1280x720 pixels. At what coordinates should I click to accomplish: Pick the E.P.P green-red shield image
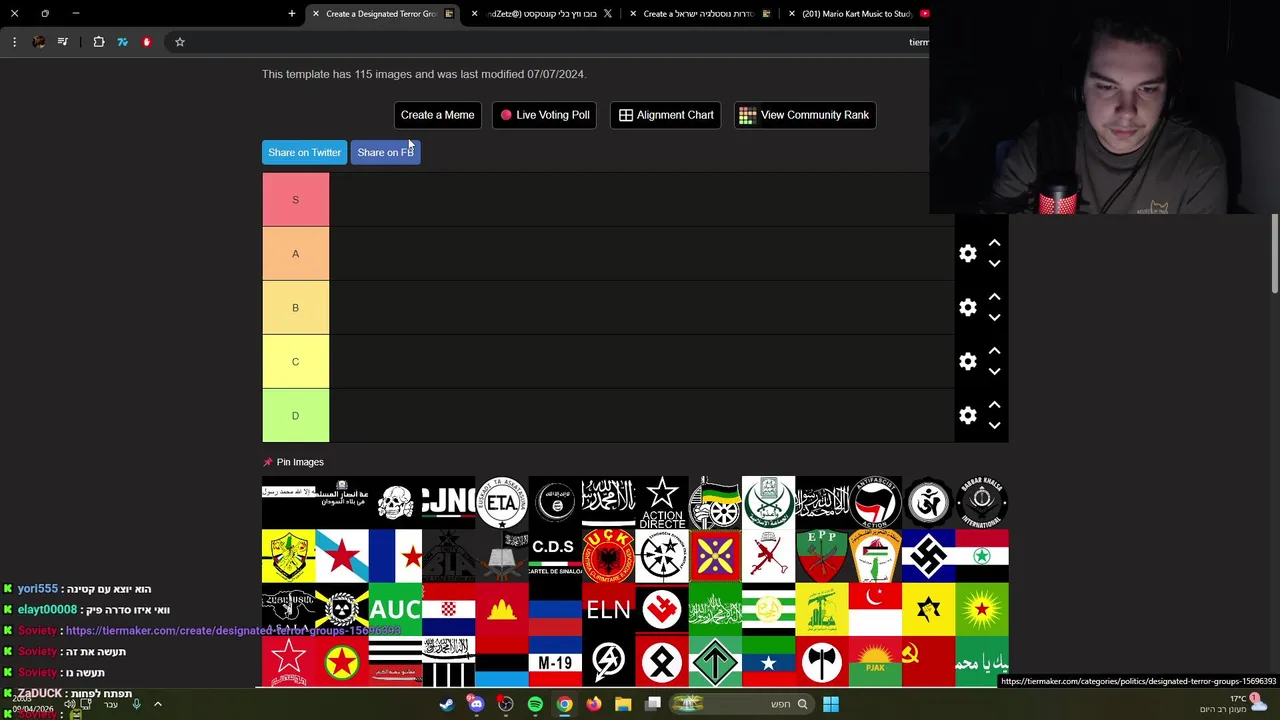pyautogui.click(x=822, y=556)
